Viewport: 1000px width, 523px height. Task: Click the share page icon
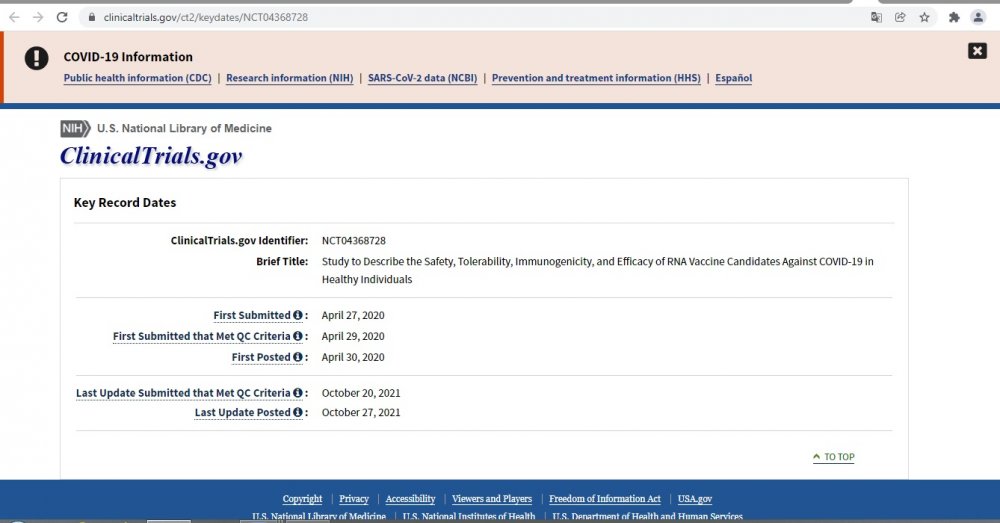pyautogui.click(x=900, y=17)
